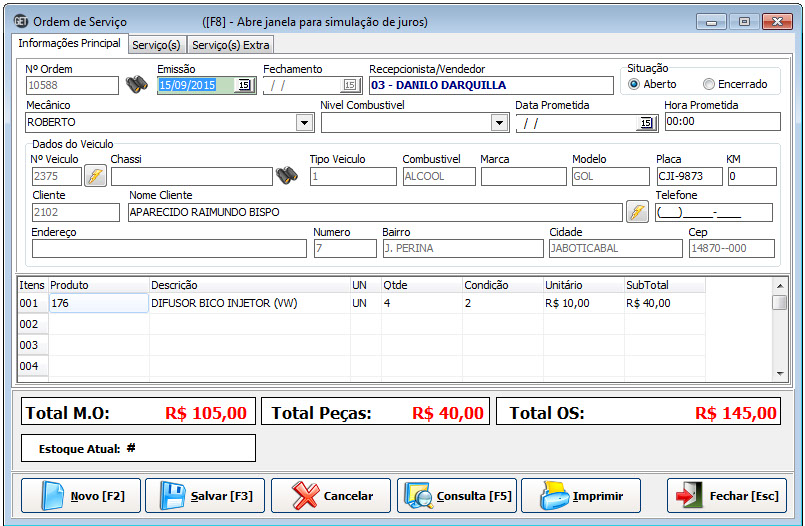Open Data Prometida calendar picker
This screenshot has width=805, height=526.
click(646, 123)
